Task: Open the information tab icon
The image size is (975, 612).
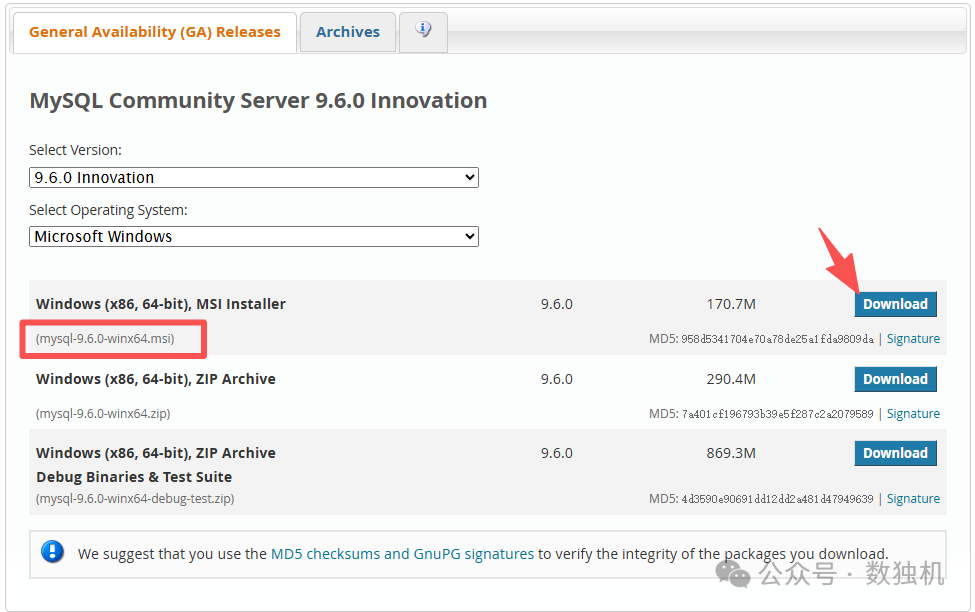Action: [x=423, y=31]
